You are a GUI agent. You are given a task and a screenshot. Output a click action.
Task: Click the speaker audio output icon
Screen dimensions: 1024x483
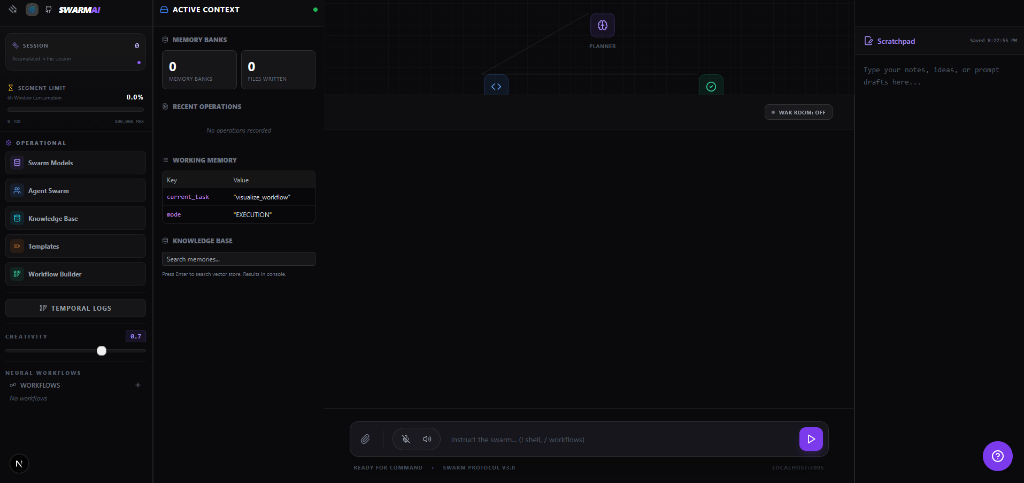pos(427,439)
